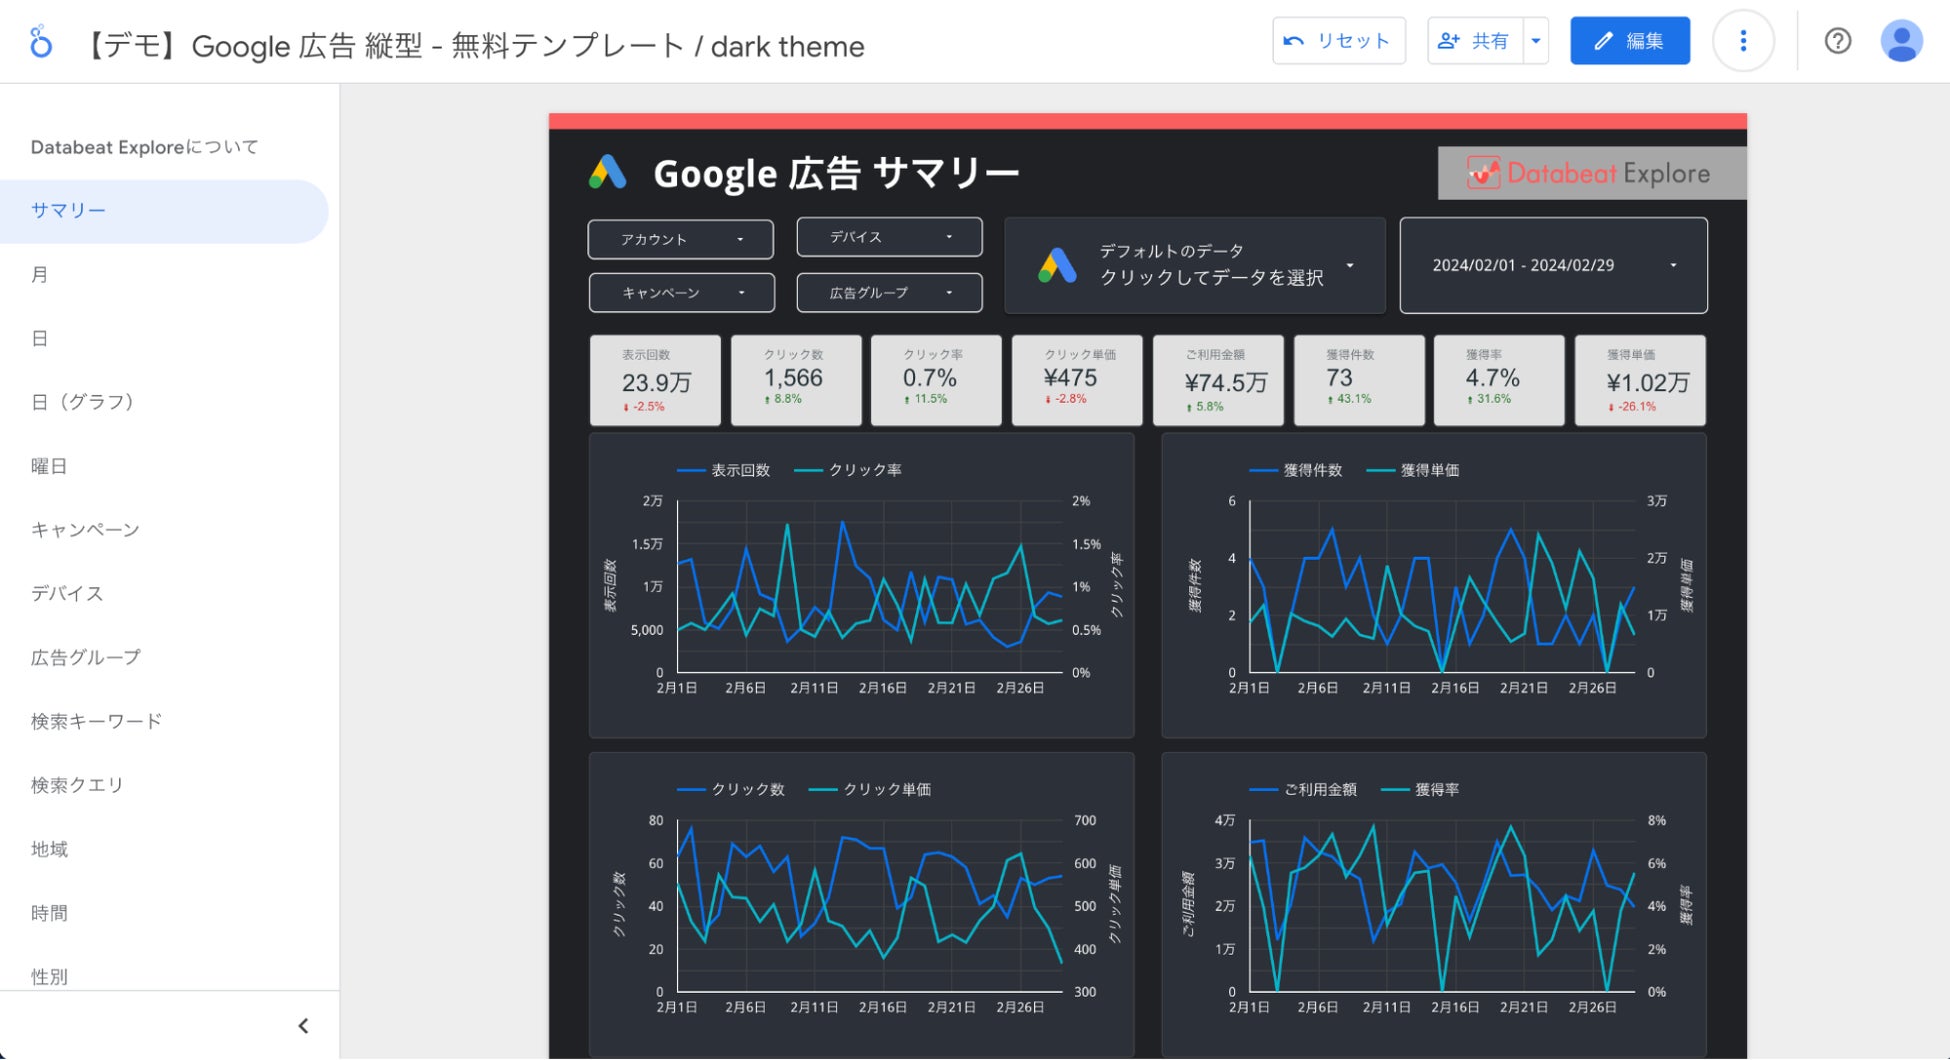Open the 広告グループ page in sidebar

pyautogui.click(x=164, y=658)
